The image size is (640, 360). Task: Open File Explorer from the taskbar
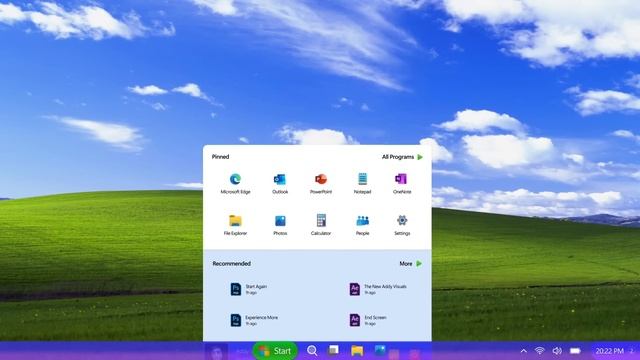(357, 351)
